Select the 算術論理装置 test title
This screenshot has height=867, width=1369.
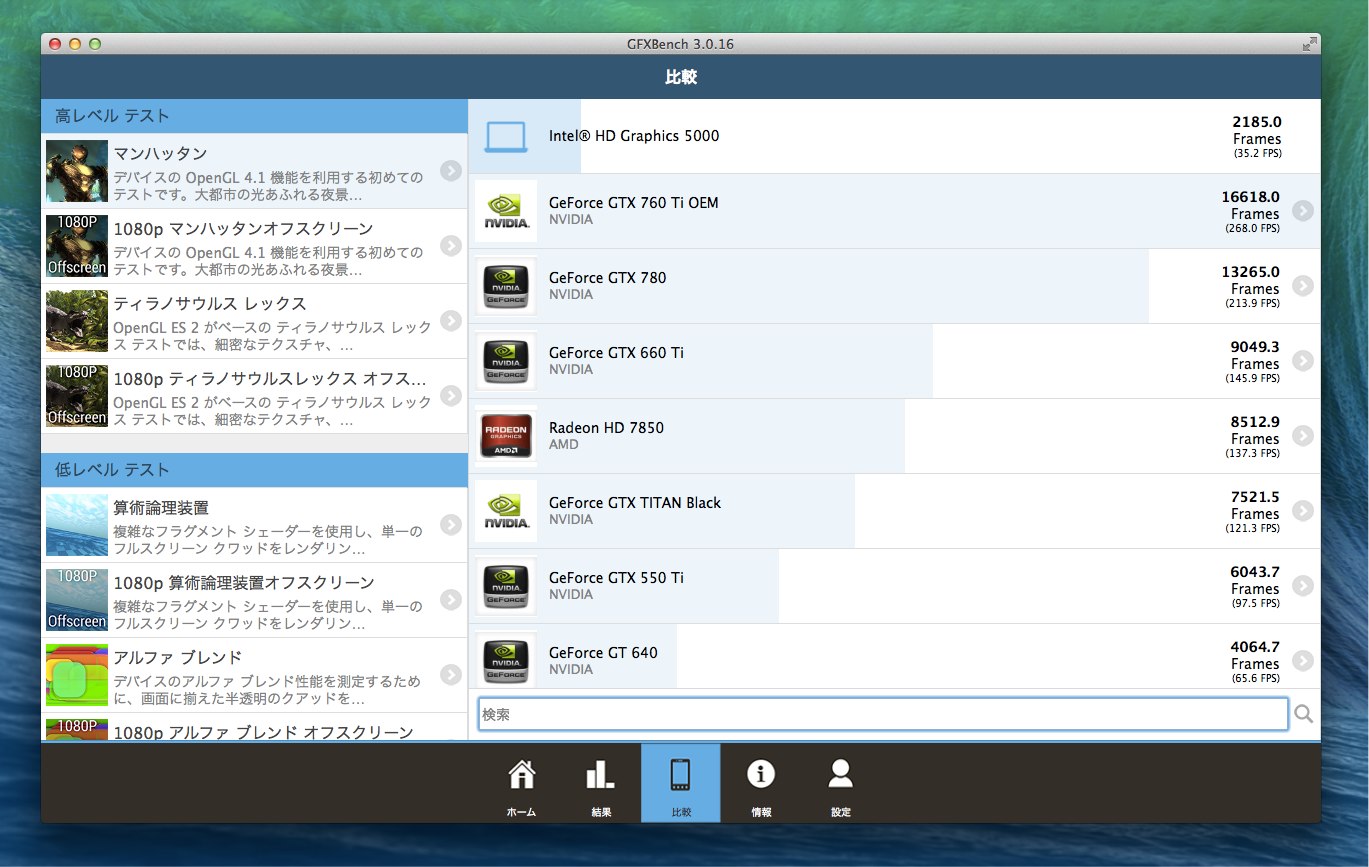tap(161, 508)
